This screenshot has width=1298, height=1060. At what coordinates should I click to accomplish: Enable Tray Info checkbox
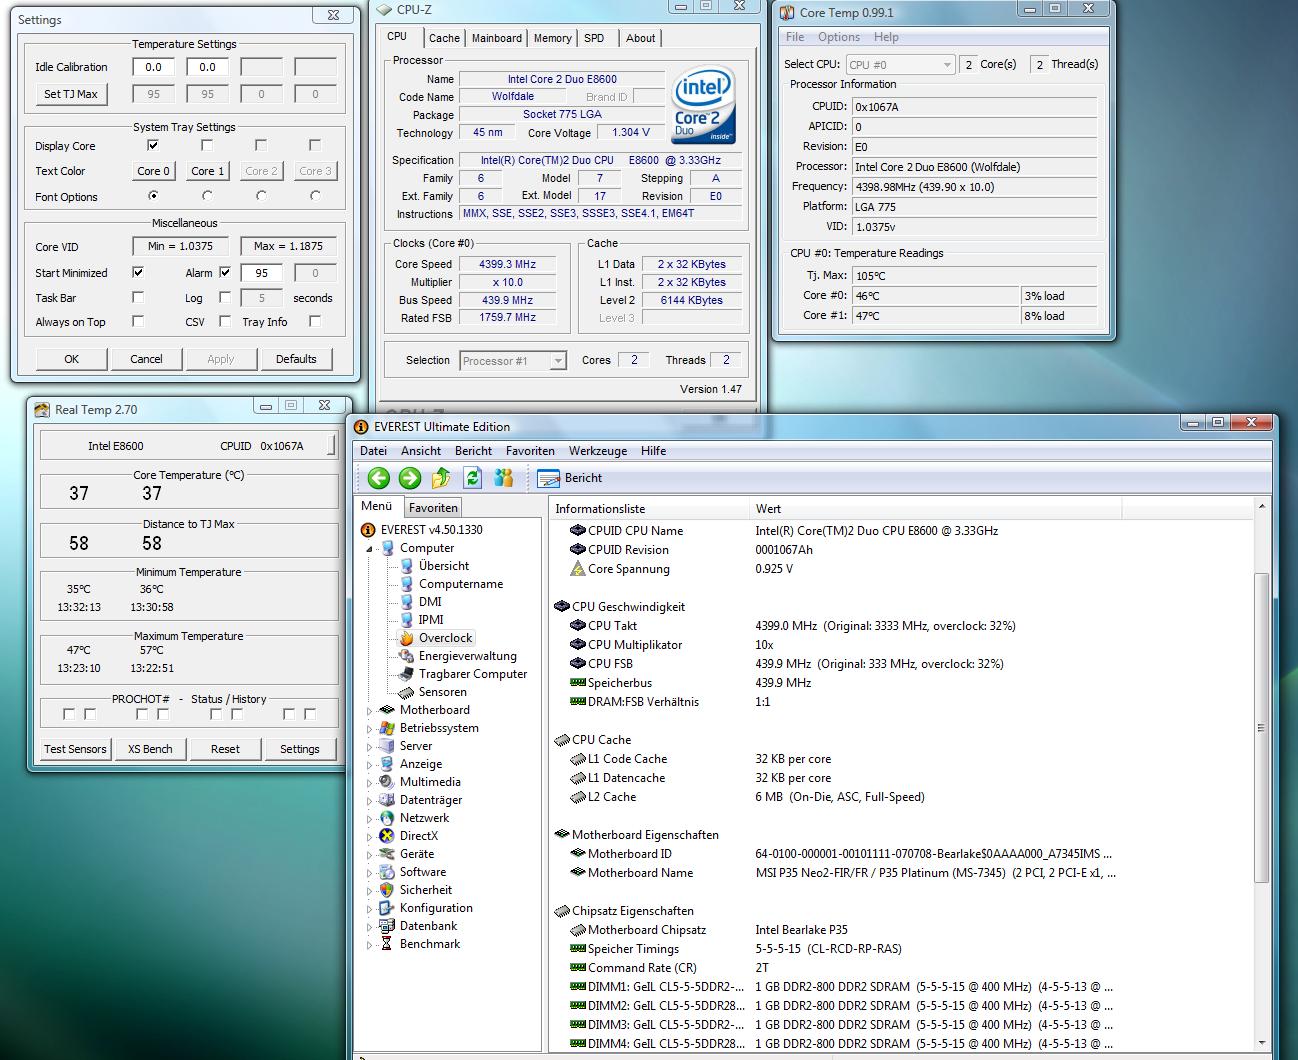click(x=315, y=321)
